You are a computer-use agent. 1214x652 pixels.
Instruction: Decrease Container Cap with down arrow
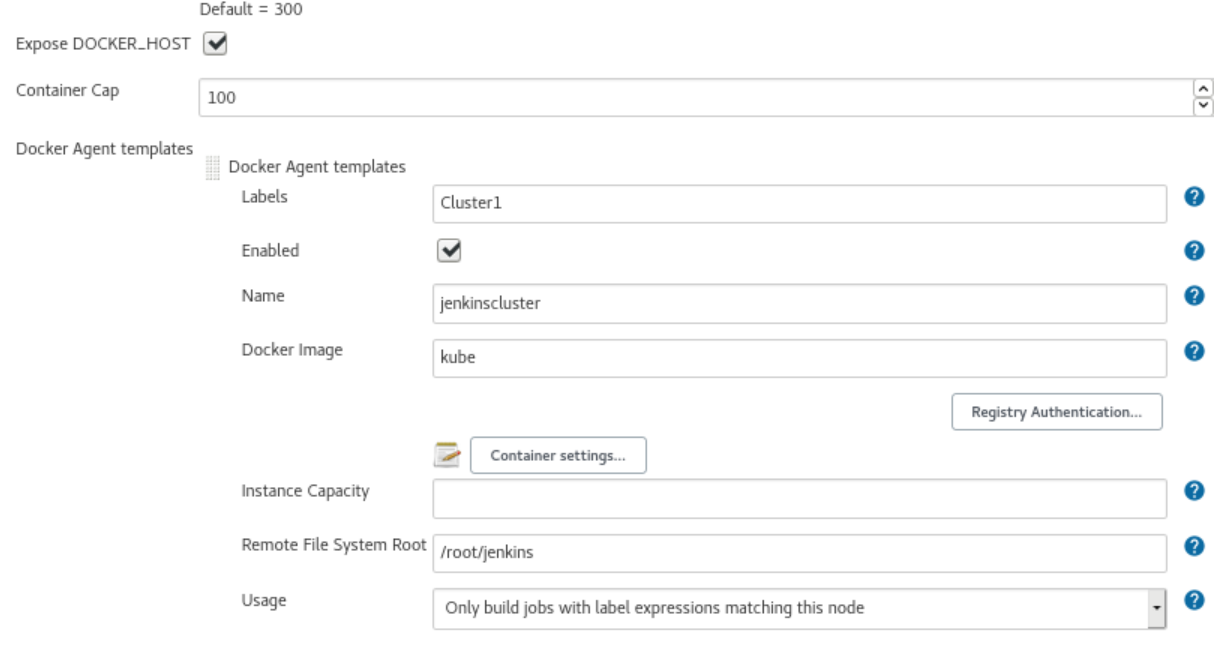point(1203,104)
